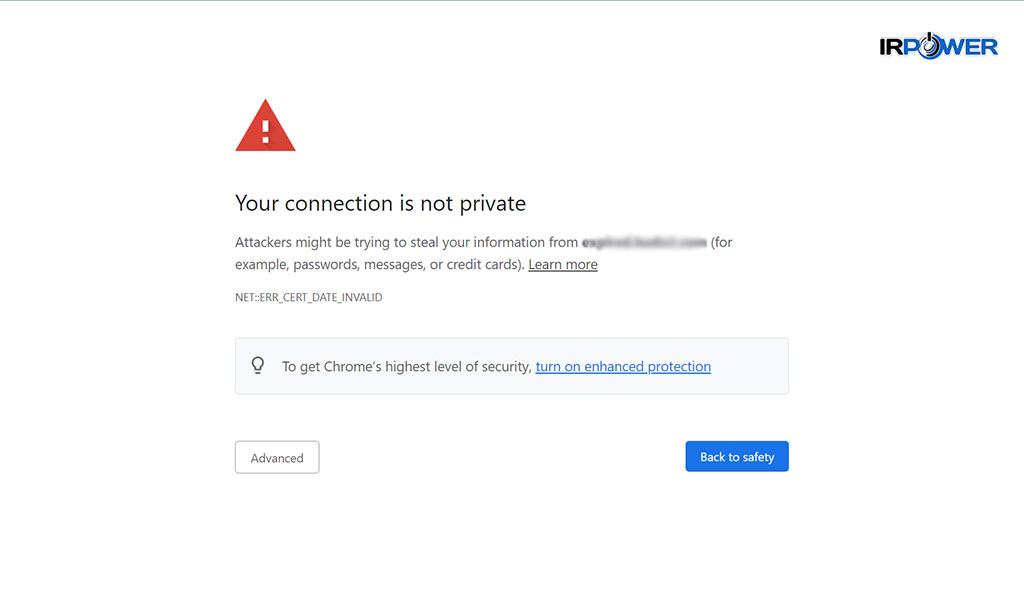Select the NET::ERR_CERT_DATE_INVALID error code

click(x=308, y=296)
